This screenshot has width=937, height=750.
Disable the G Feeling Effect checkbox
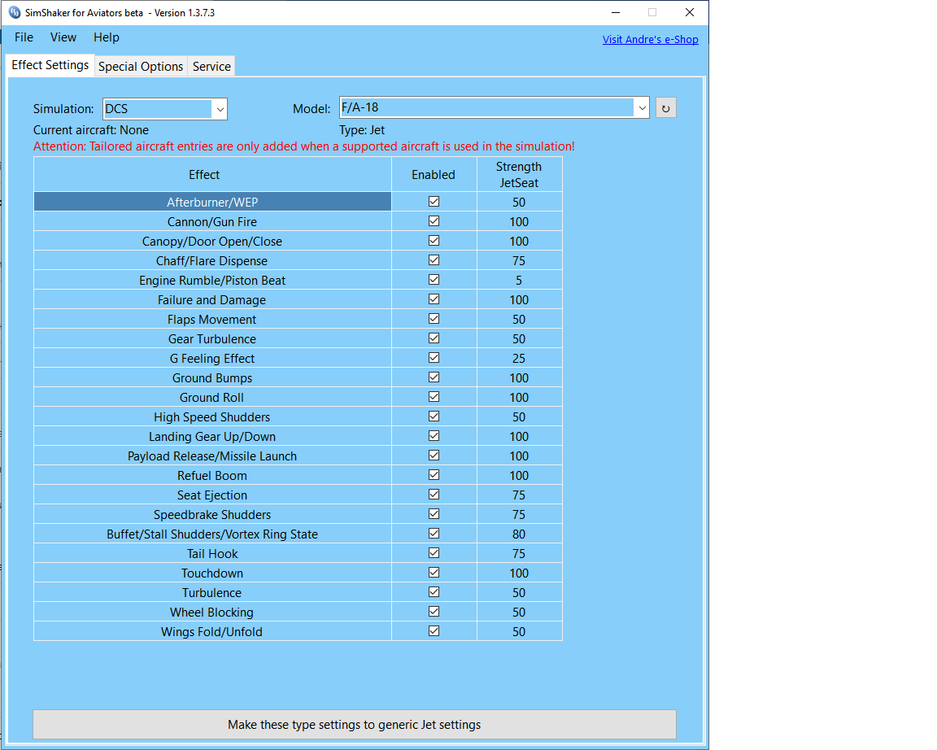pos(434,357)
